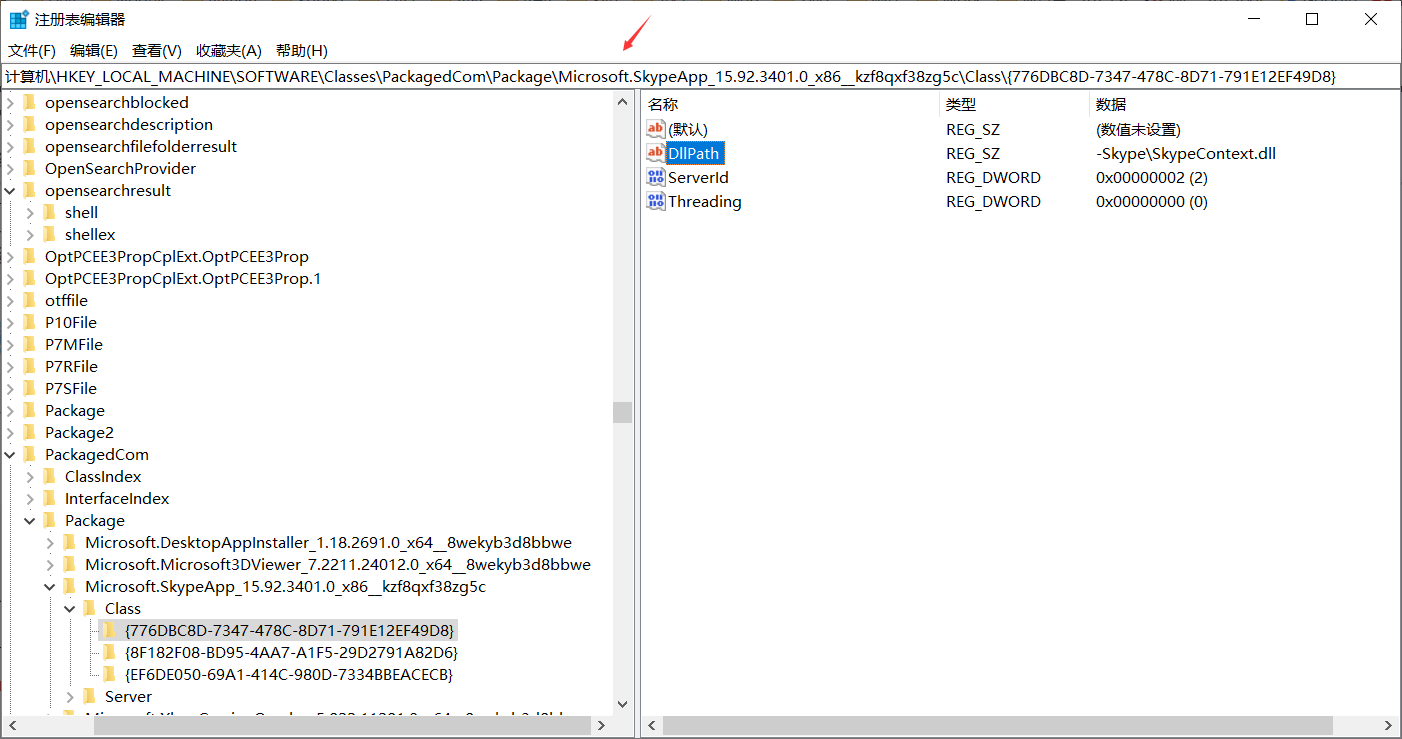This screenshot has height=739, width=1402.
Task: Collapse the Class key
Action: (71, 608)
